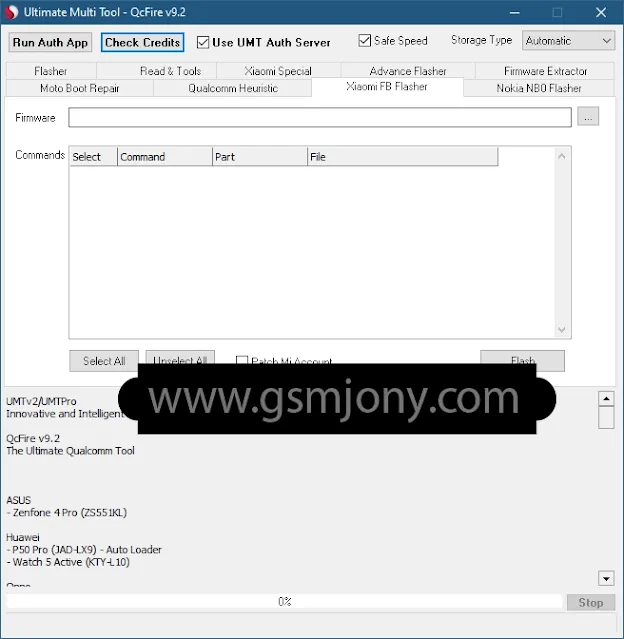This screenshot has width=624, height=639.
Task: Enable the Patch Mi Account checkbox
Action: pos(242,360)
